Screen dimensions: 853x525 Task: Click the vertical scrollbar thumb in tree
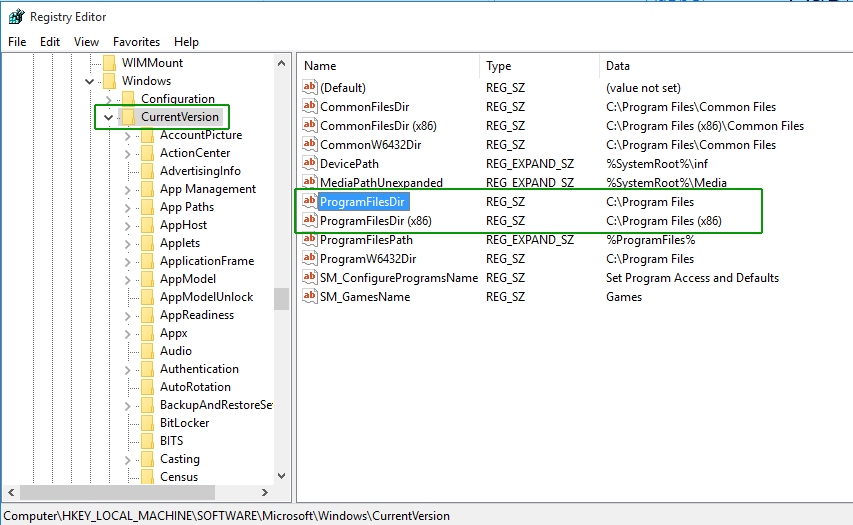click(281, 299)
